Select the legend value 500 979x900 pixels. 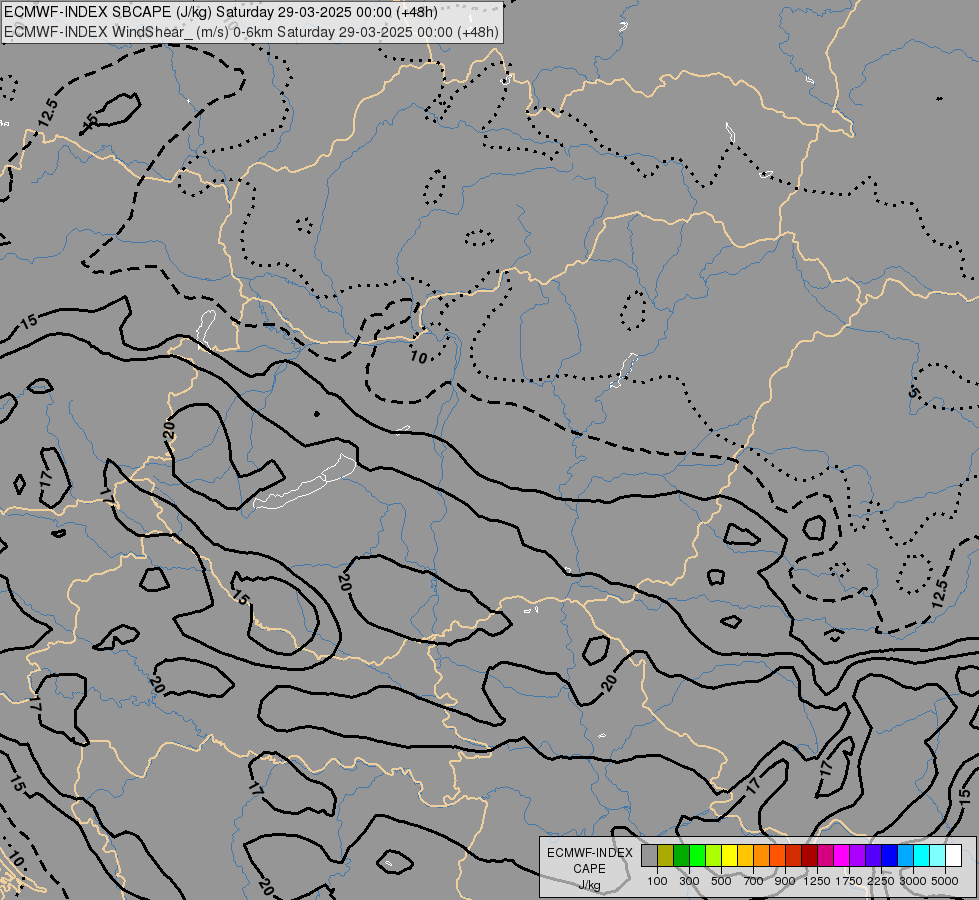click(721, 881)
